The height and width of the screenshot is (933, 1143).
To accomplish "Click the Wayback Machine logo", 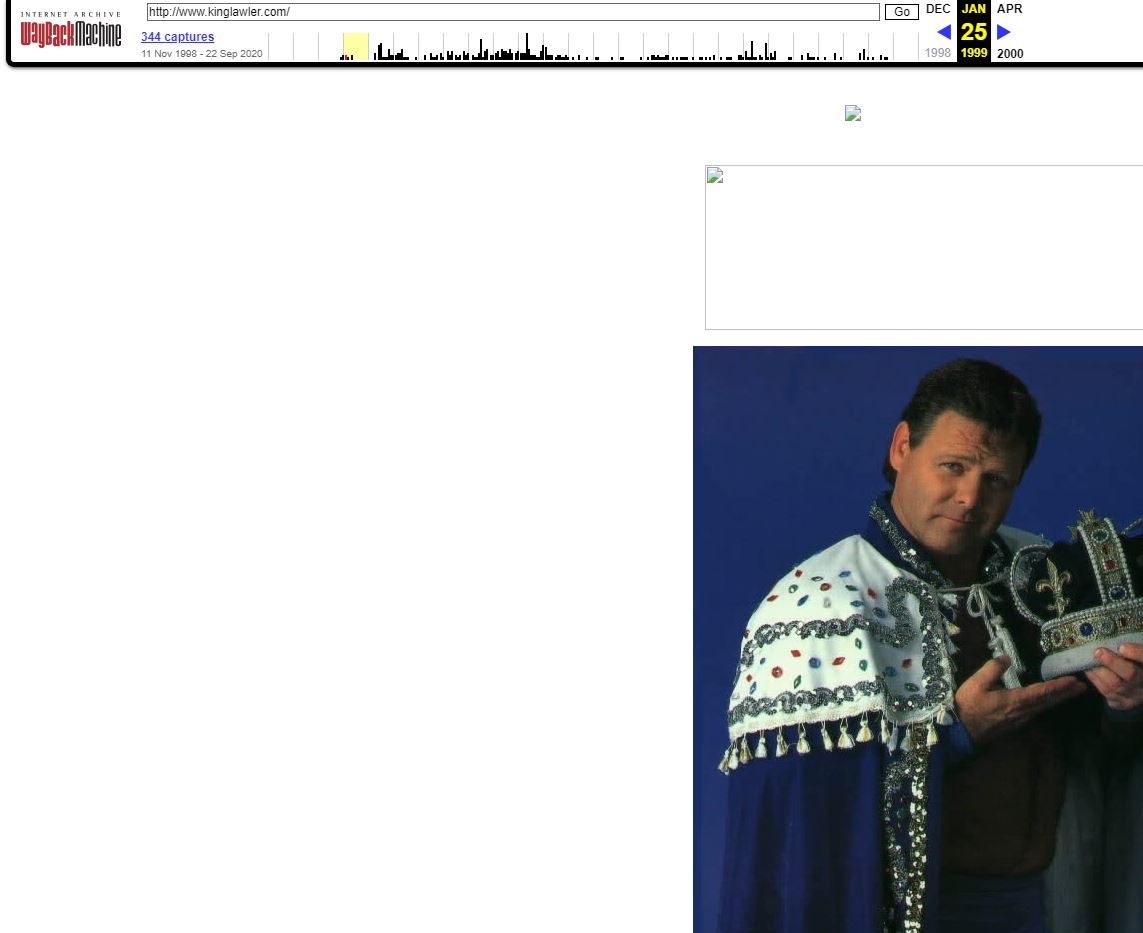I will coord(70,35).
